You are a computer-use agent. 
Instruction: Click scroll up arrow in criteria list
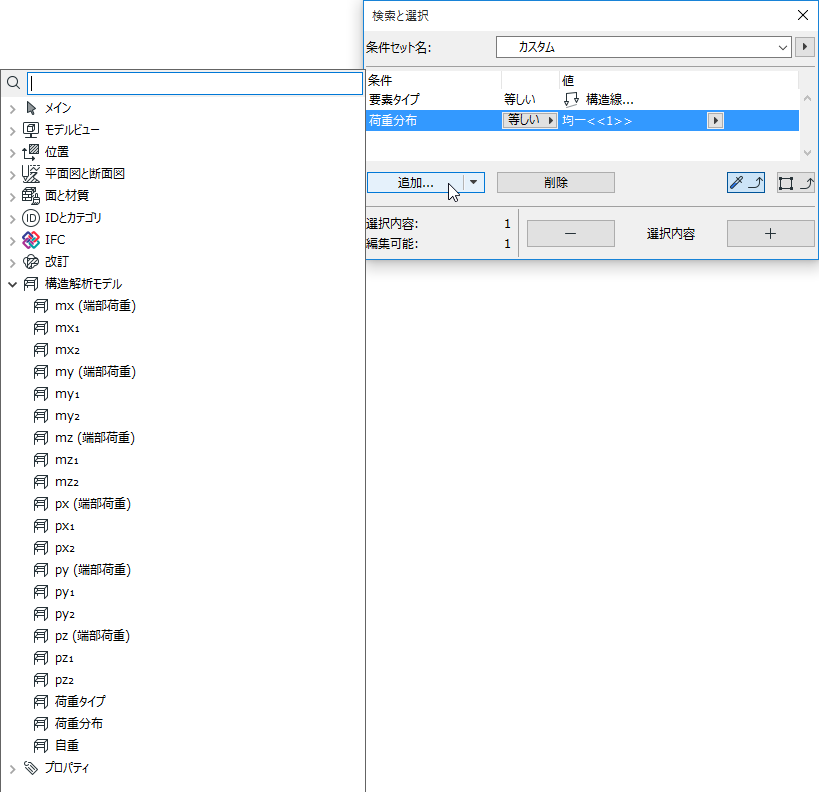pos(808,98)
